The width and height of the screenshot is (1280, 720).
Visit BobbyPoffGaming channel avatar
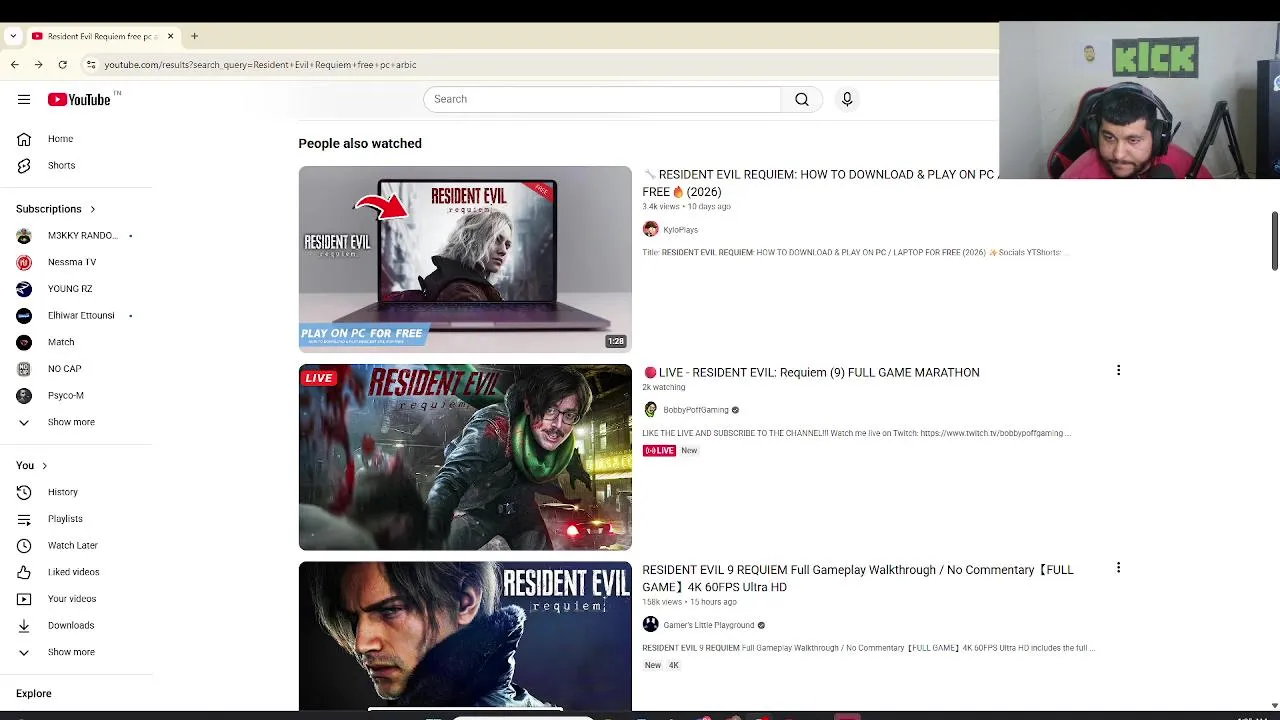[x=650, y=409]
